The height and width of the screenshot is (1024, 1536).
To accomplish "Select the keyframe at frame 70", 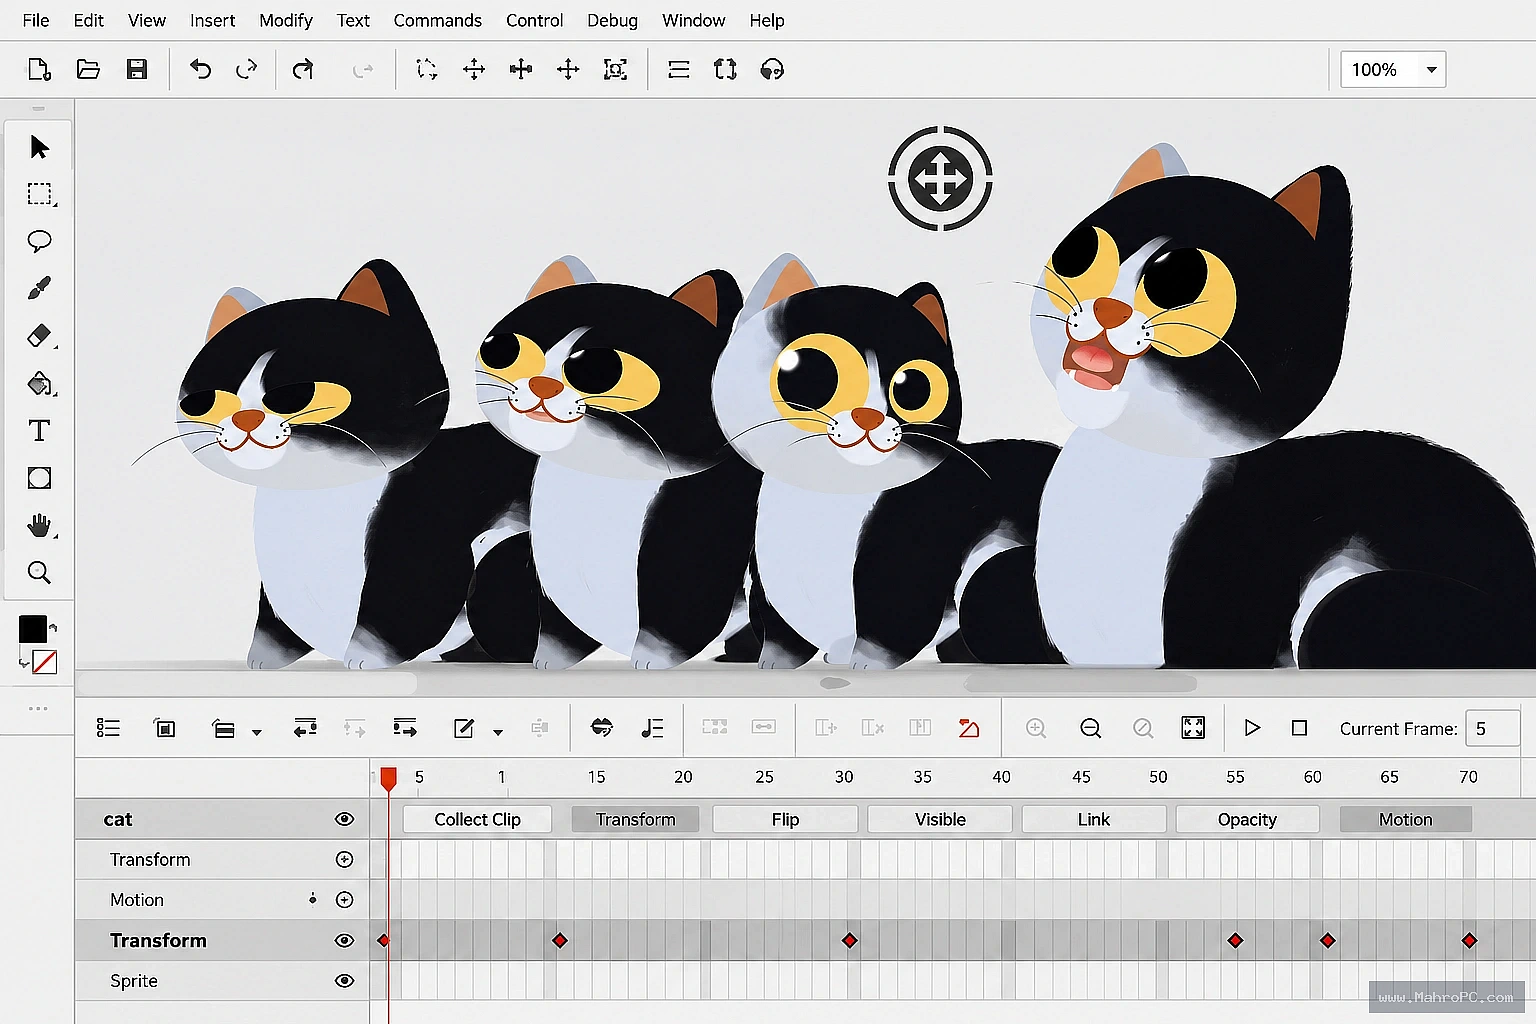I will pos(1469,940).
